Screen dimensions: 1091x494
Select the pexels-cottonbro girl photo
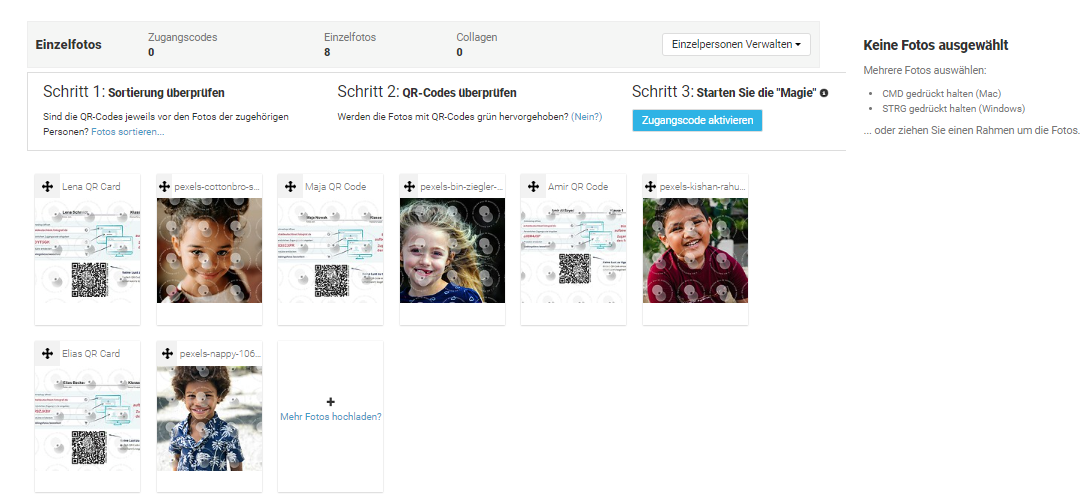[209, 250]
